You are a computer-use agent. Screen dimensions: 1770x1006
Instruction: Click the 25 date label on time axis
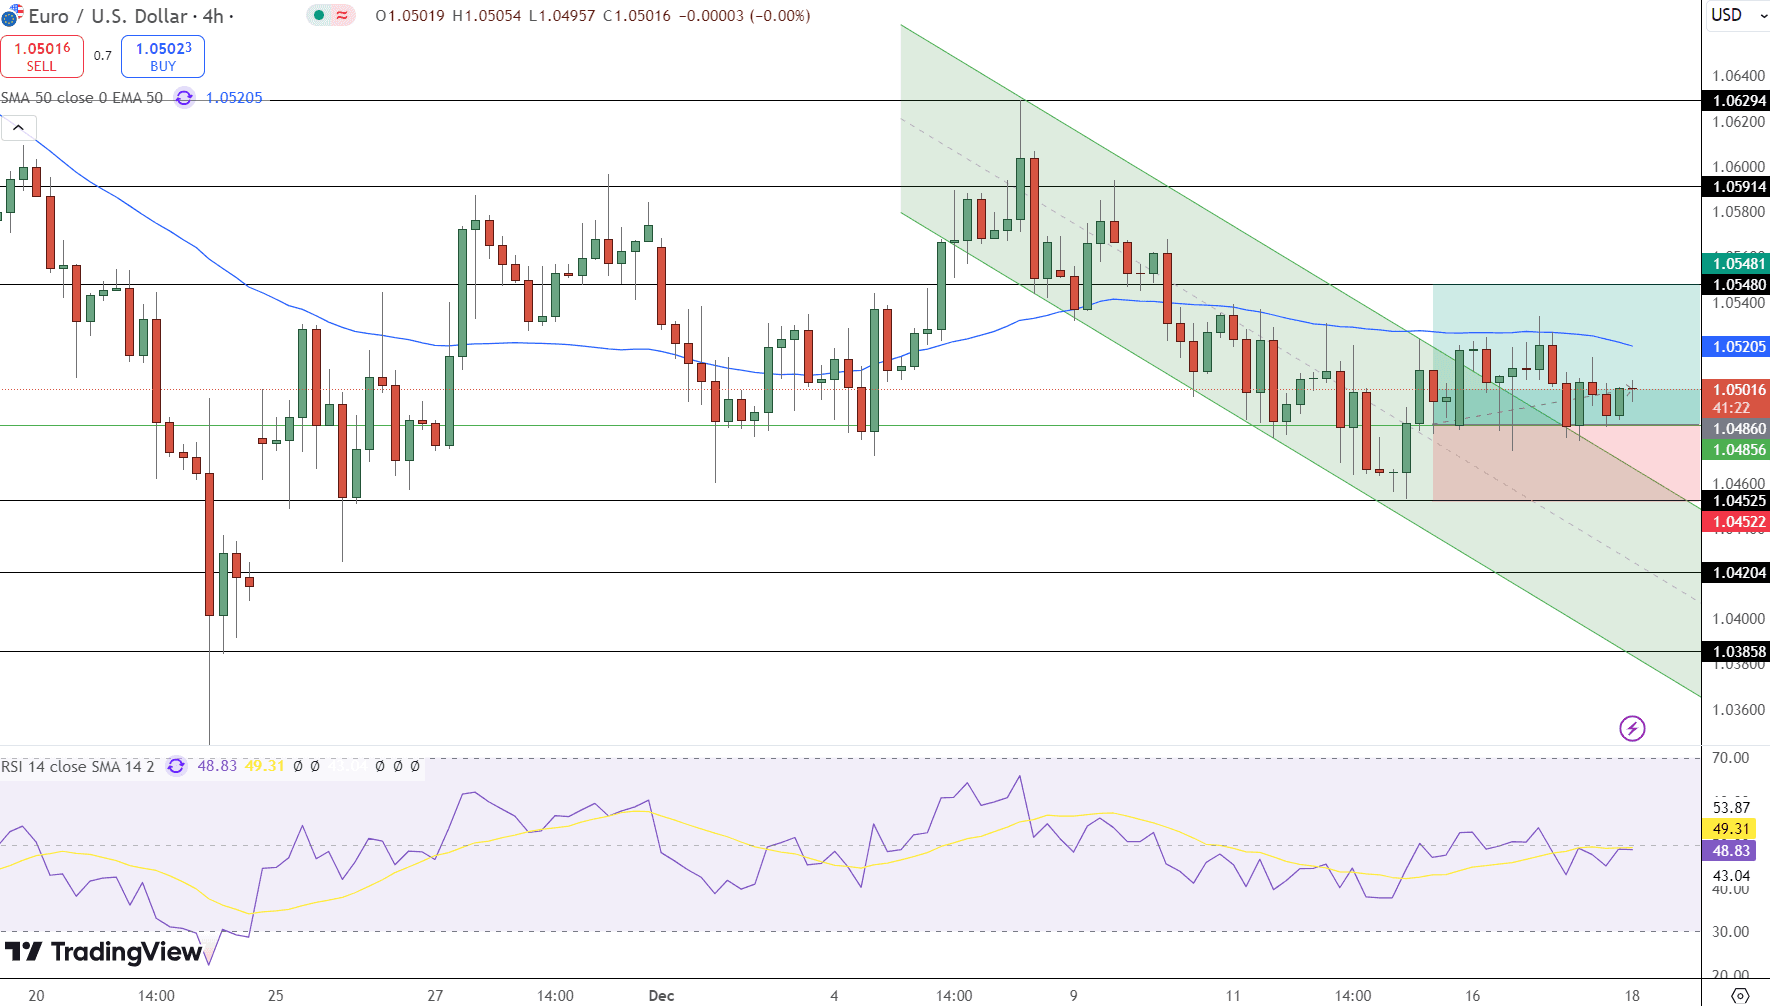click(276, 996)
